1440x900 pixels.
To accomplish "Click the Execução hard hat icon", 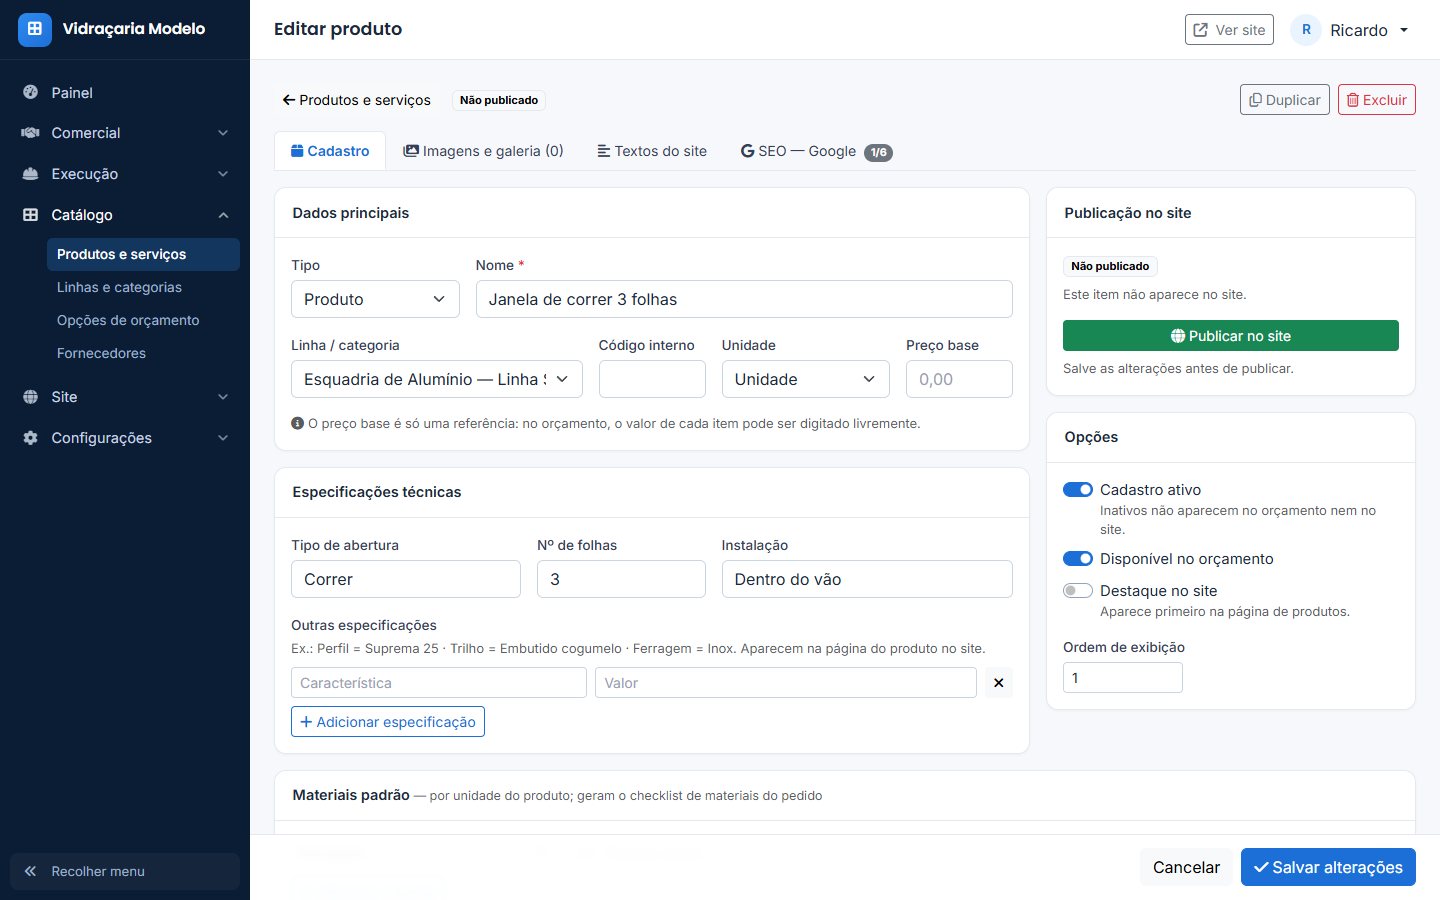I will click(x=30, y=174).
